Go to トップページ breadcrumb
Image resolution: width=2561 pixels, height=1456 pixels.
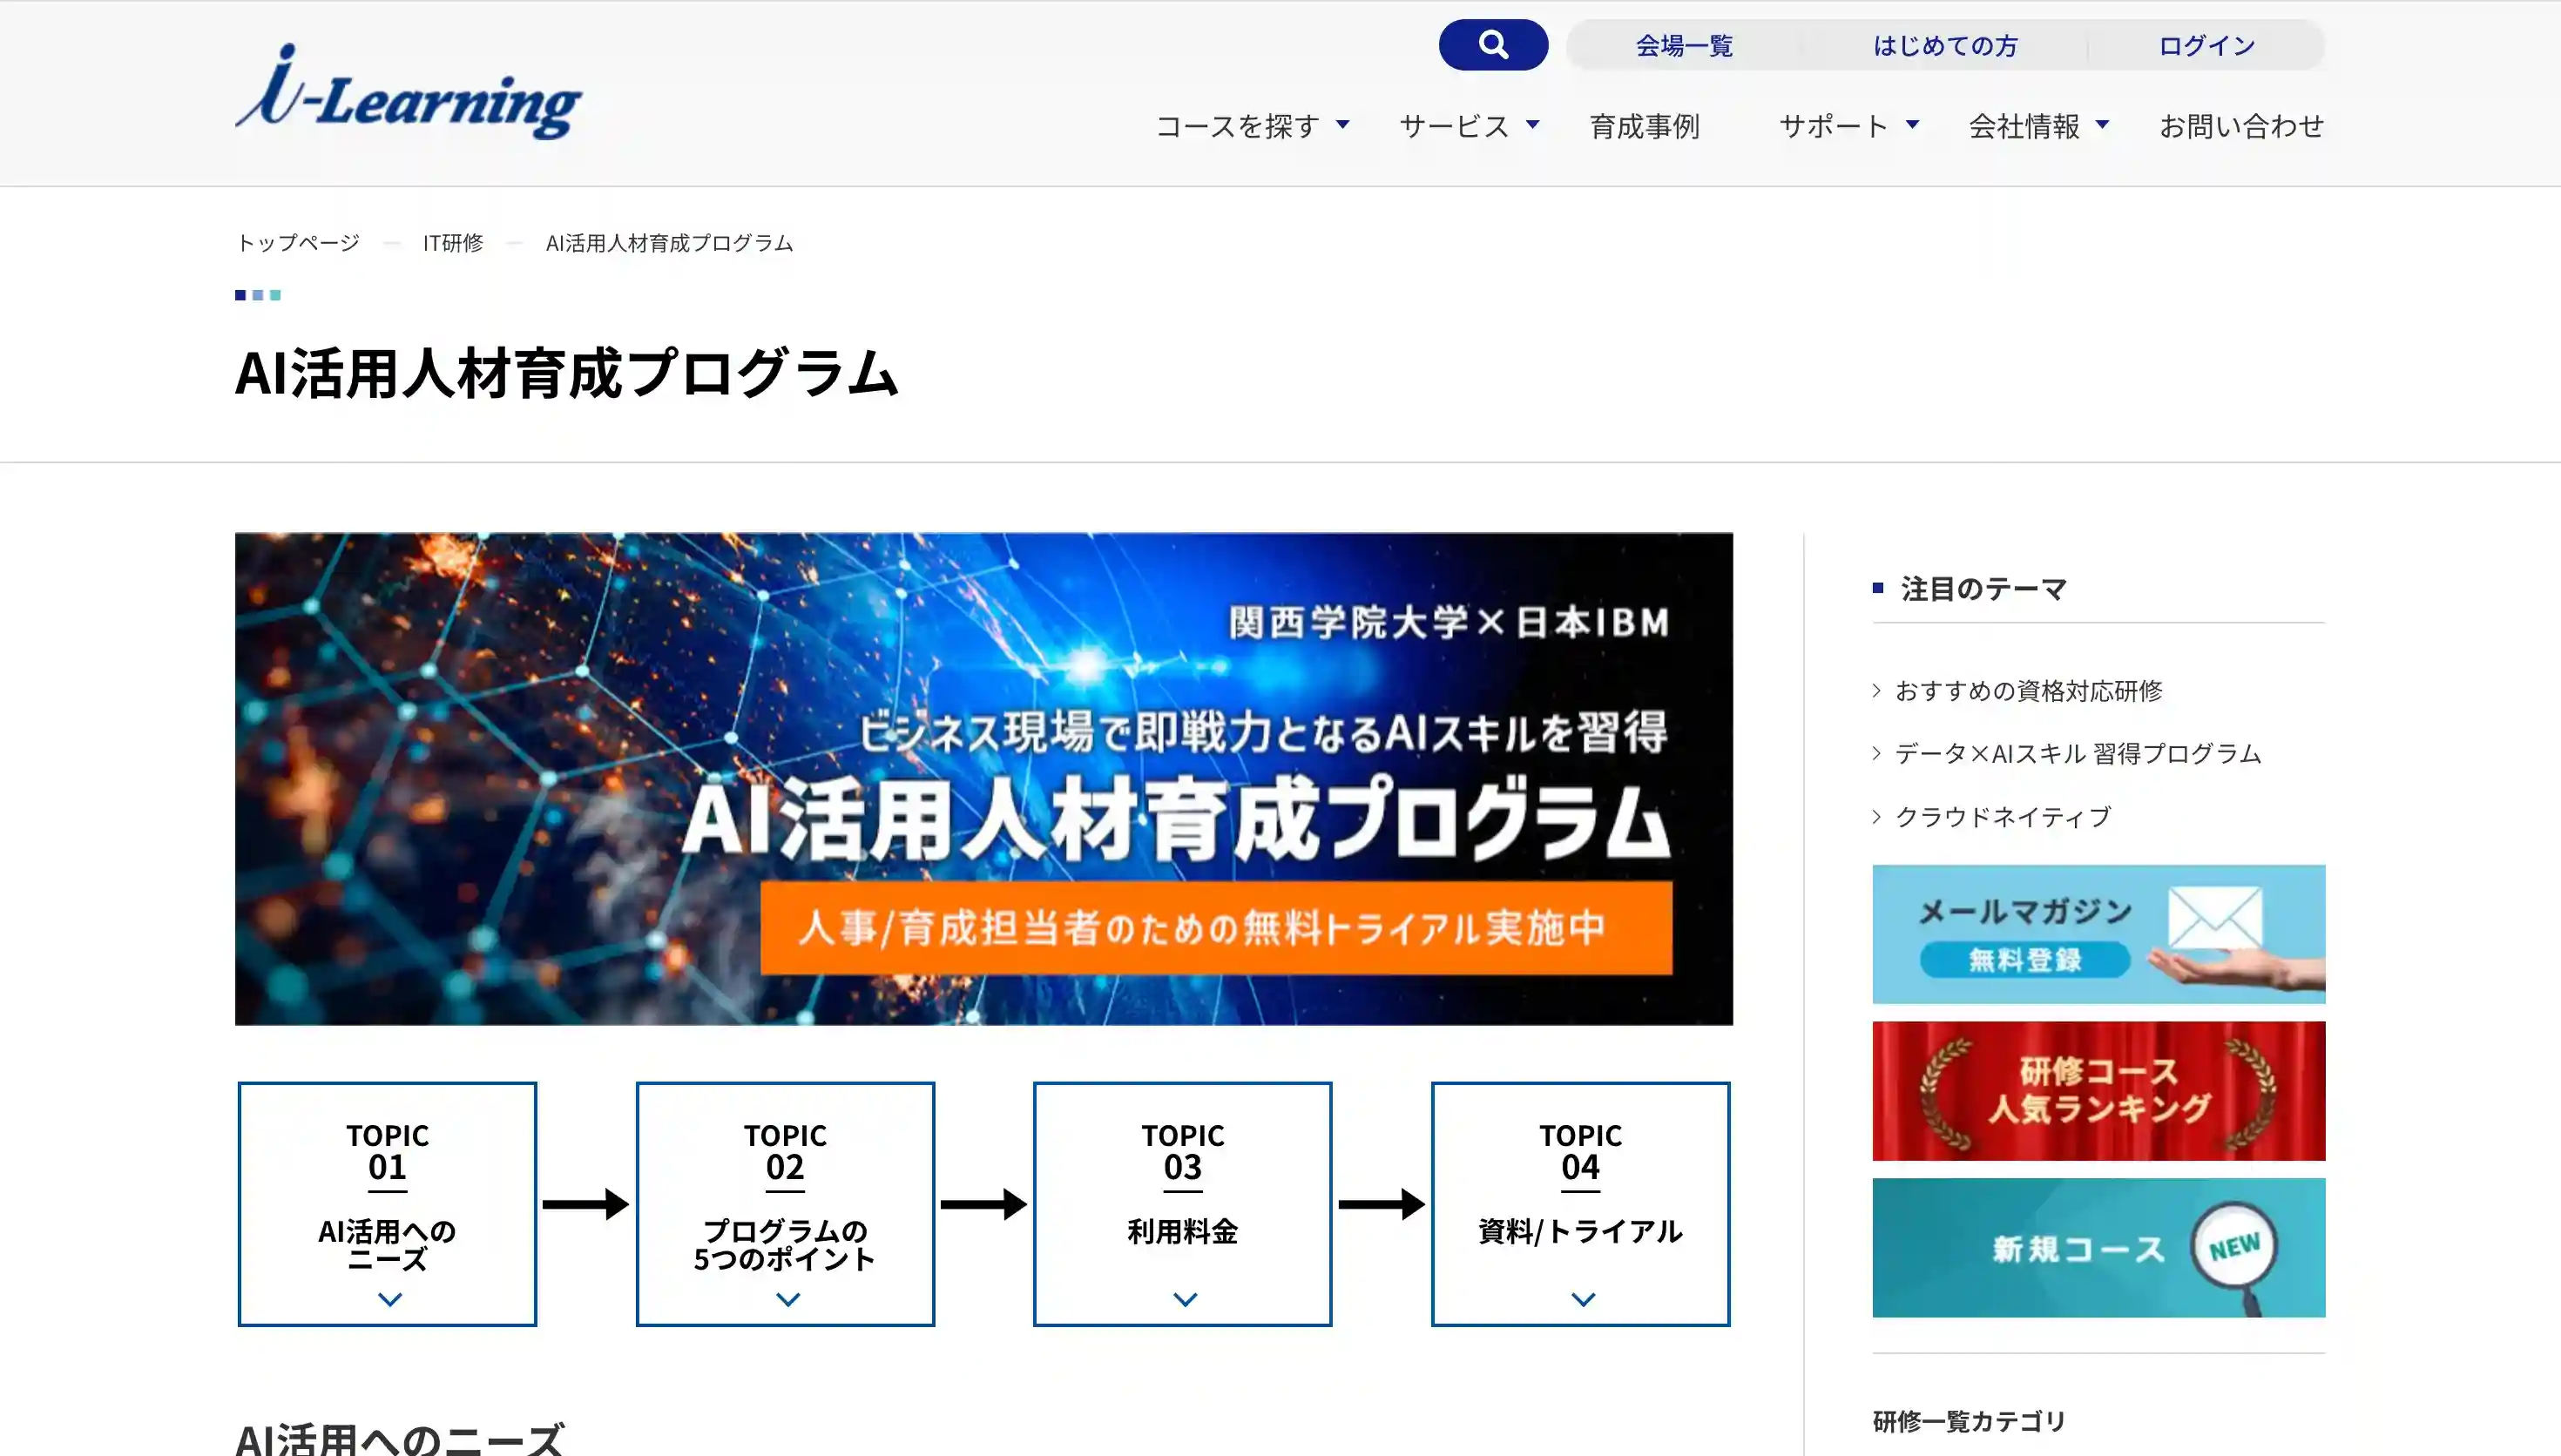tap(297, 243)
